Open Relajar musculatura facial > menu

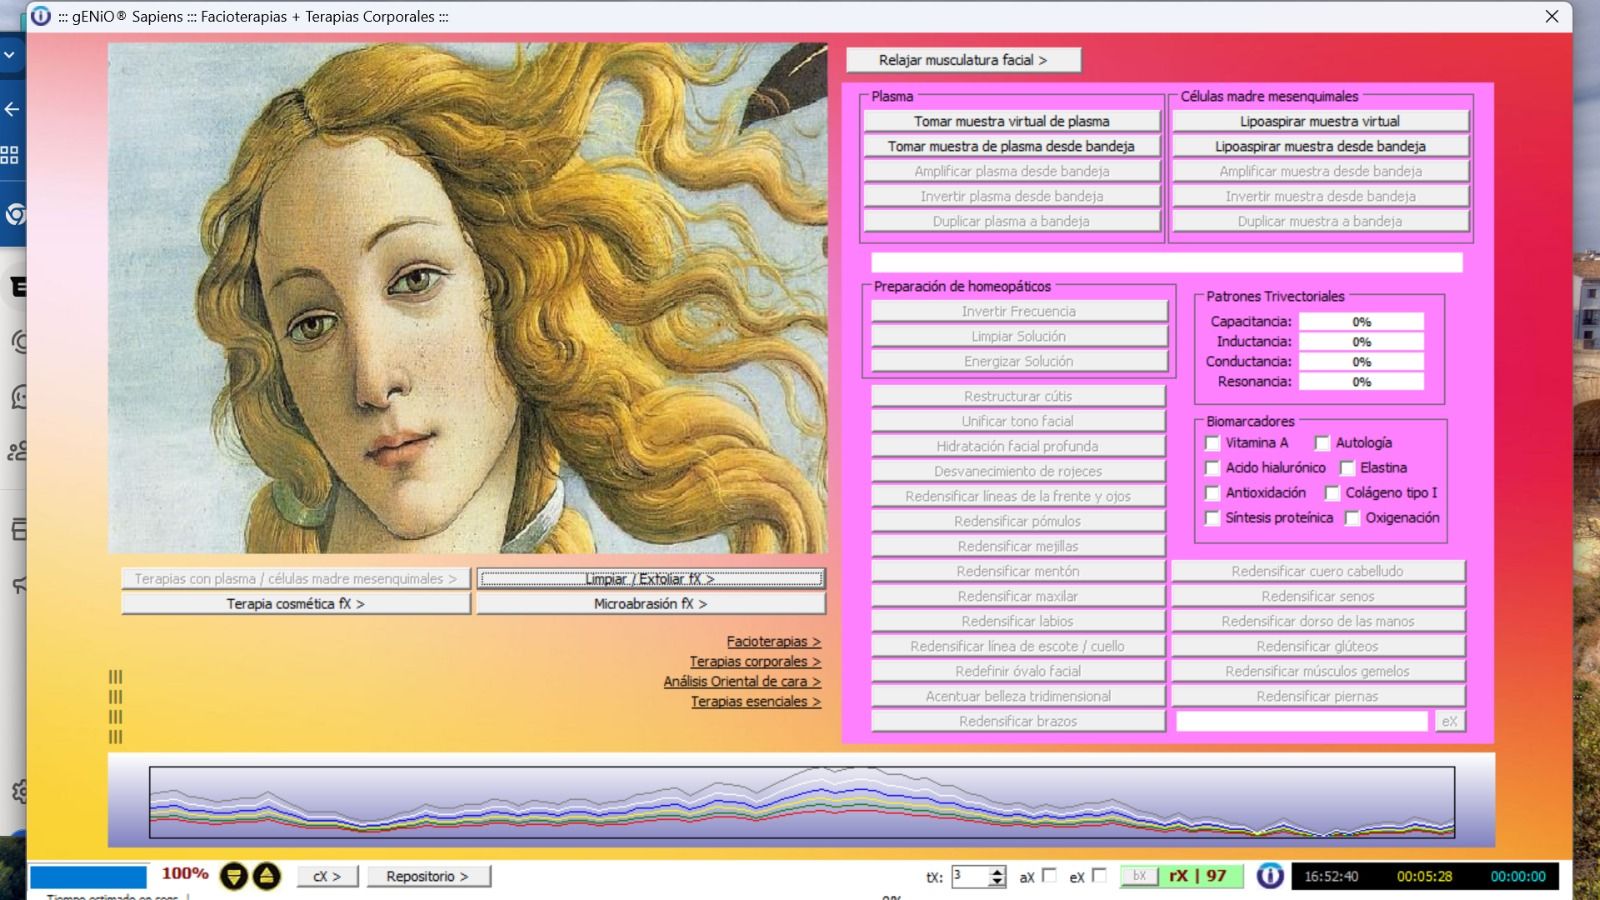coord(963,60)
